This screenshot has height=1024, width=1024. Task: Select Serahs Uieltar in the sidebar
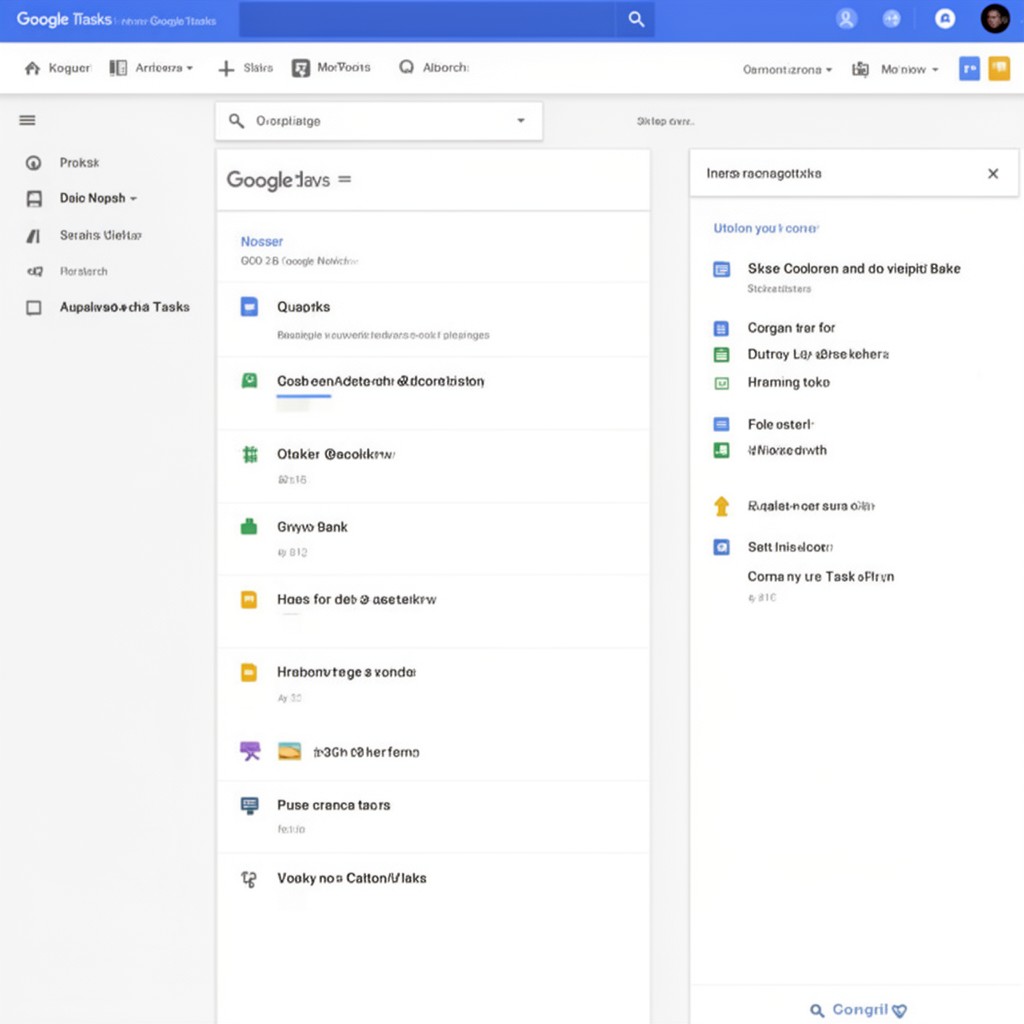click(101, 235)
